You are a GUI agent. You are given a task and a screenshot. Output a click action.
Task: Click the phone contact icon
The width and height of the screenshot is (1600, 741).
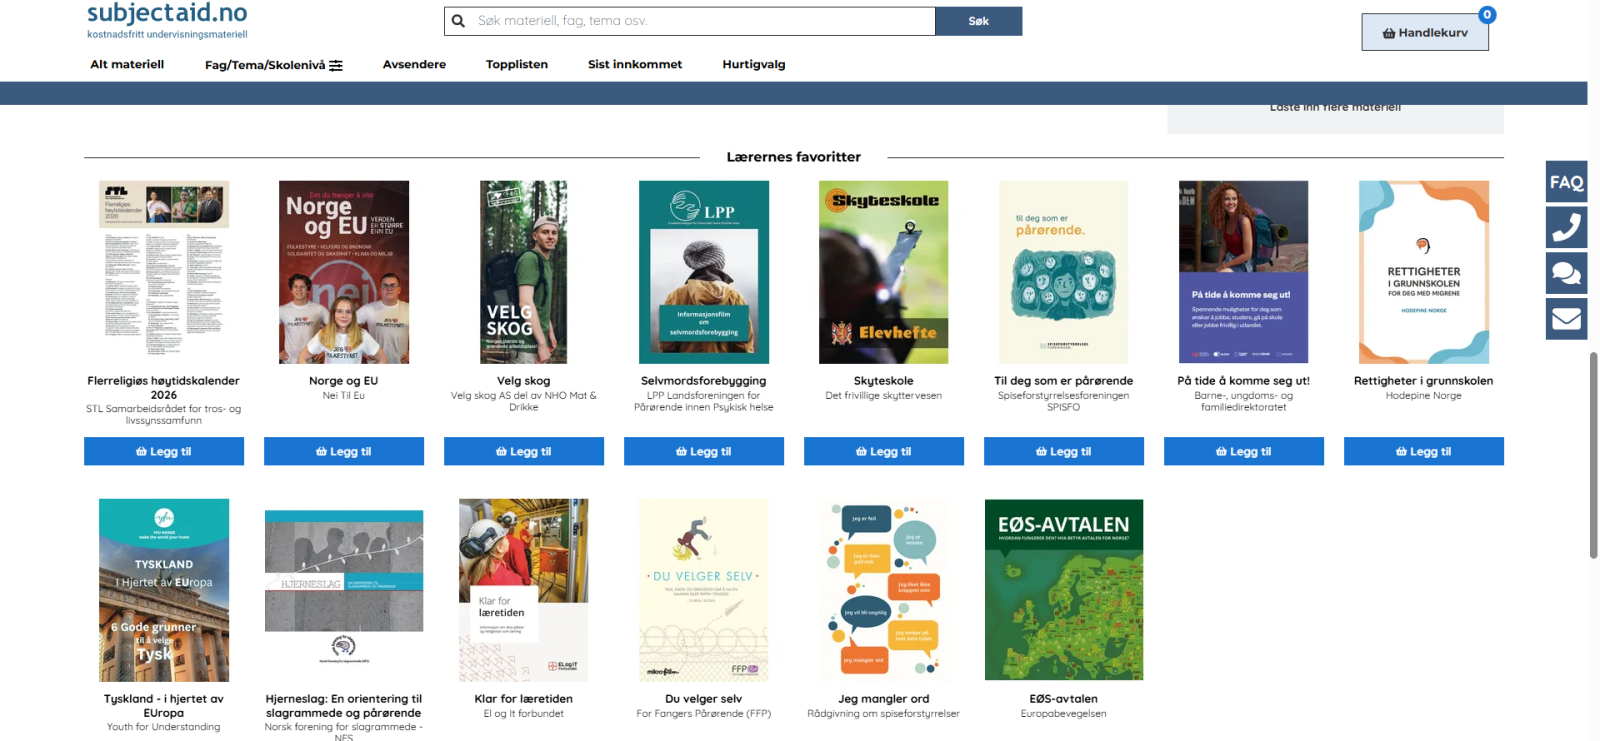(x=1566, y=228)
